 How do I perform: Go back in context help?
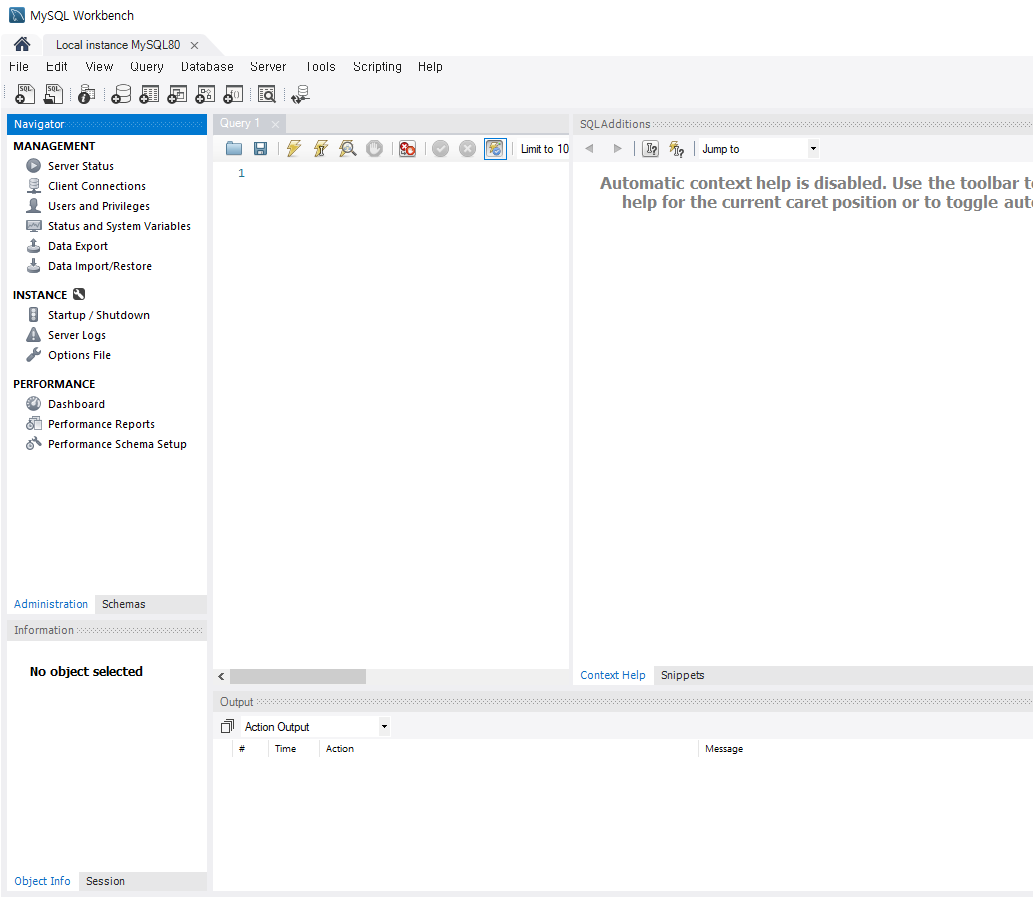(x=590, y=149)
